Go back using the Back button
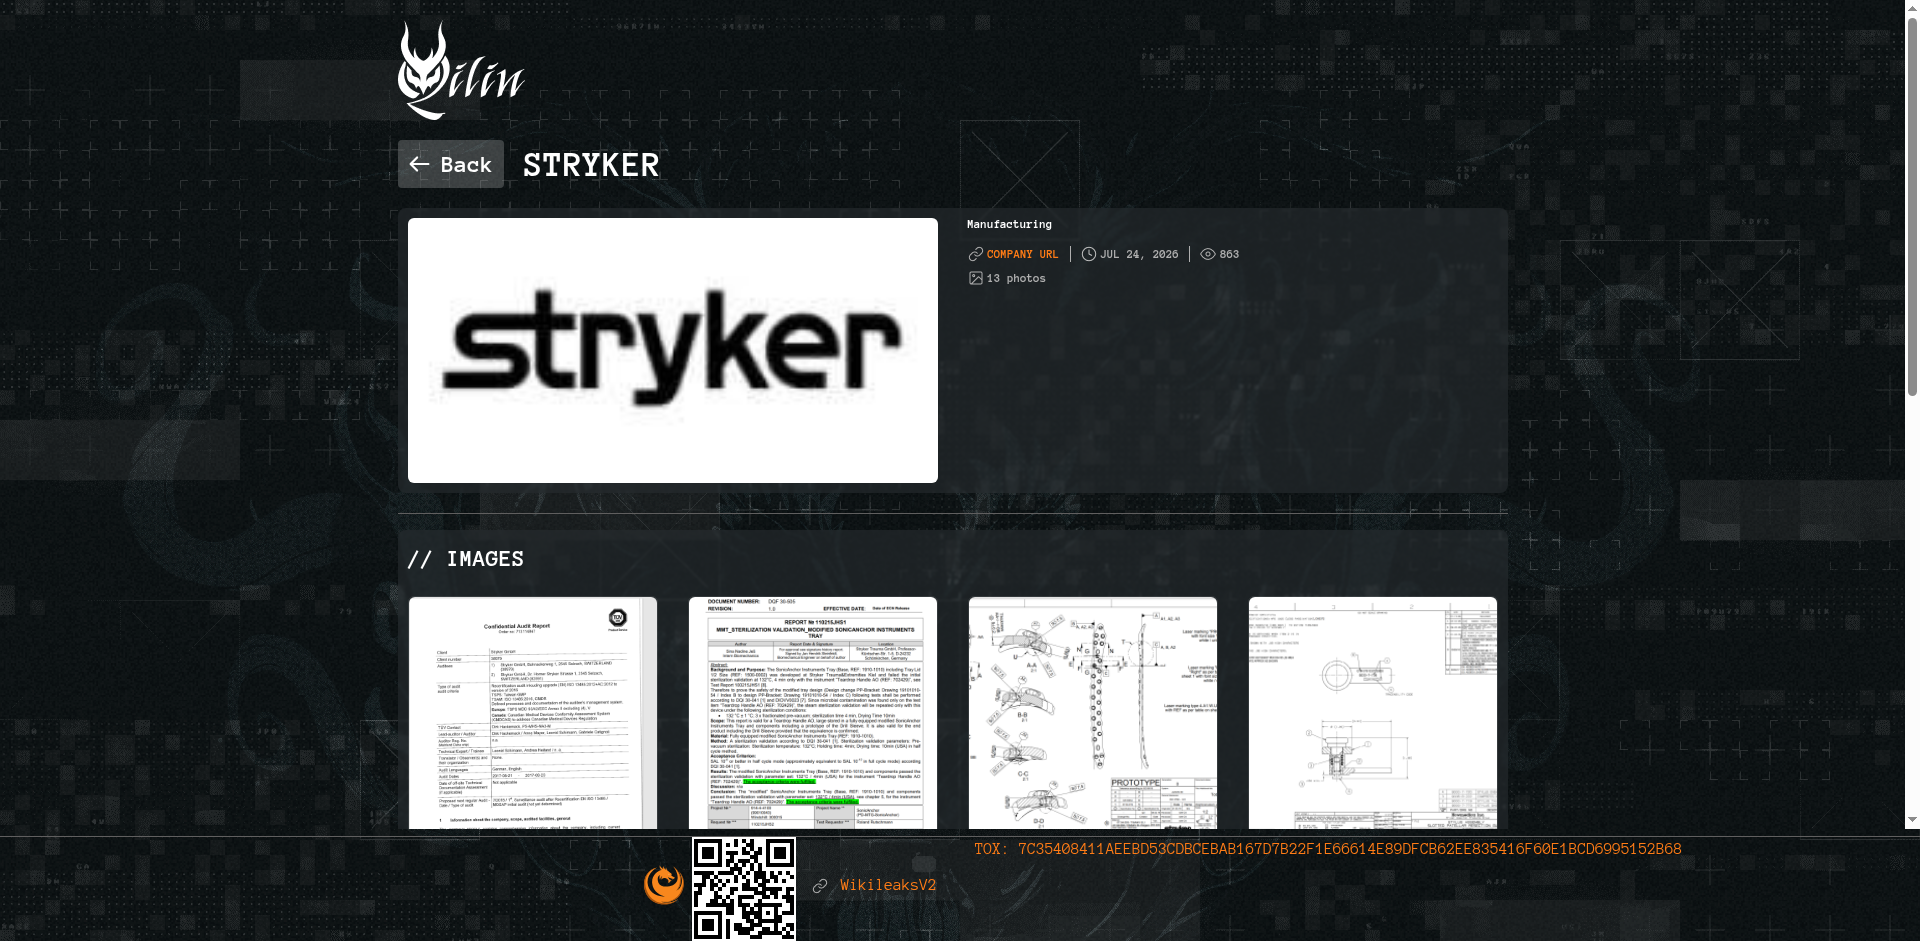This screenshot has height=941, width=1920. [x=451, y=164]
